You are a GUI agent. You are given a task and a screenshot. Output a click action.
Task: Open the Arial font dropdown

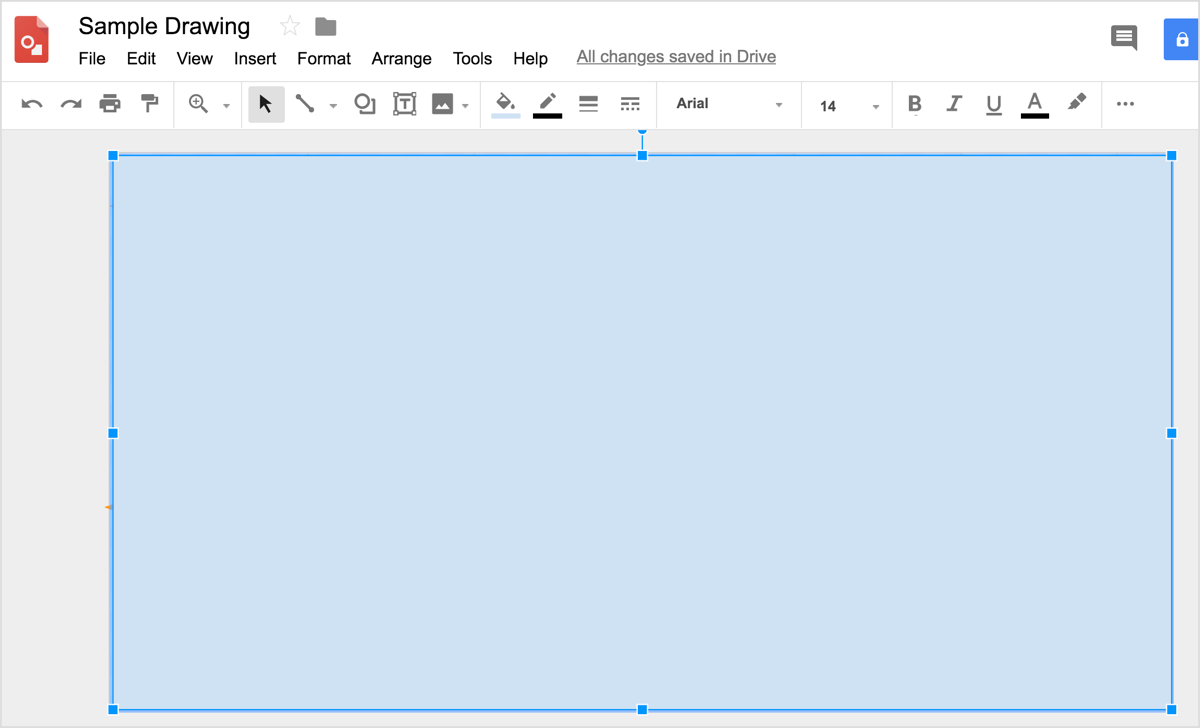pyautogui.click(x=729, y=104)
